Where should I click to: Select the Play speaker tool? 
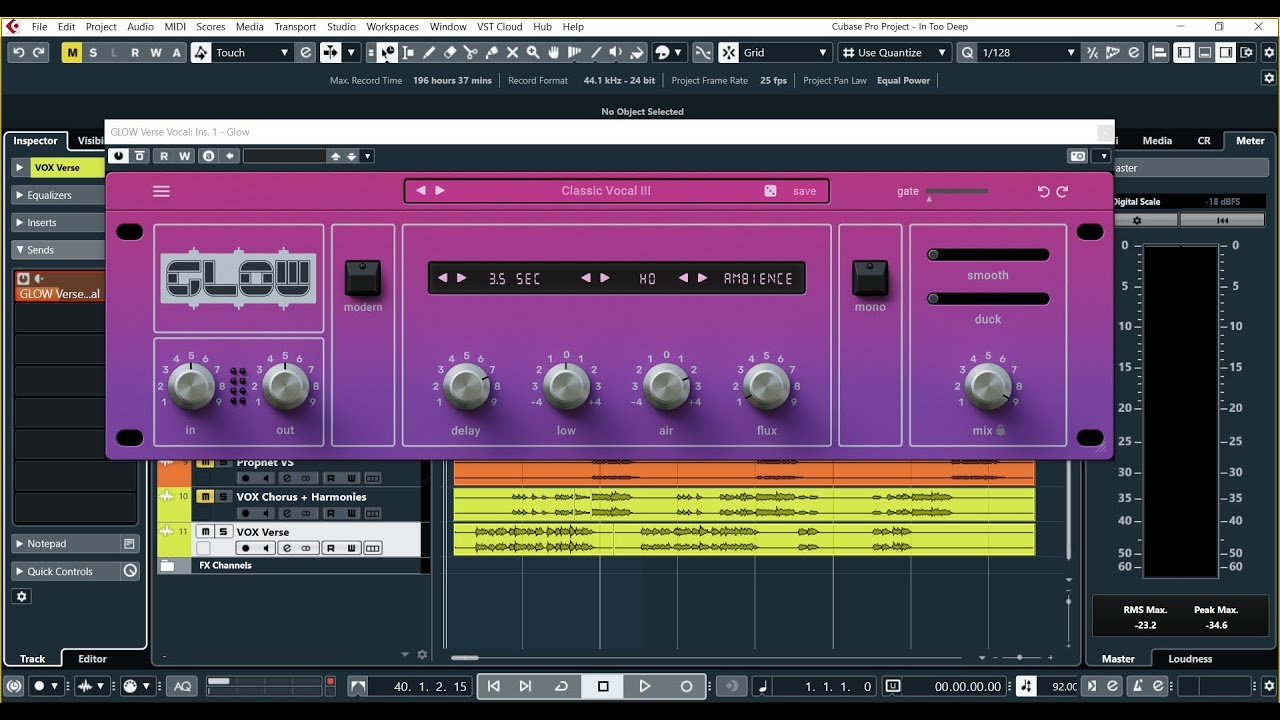(616, 52)
